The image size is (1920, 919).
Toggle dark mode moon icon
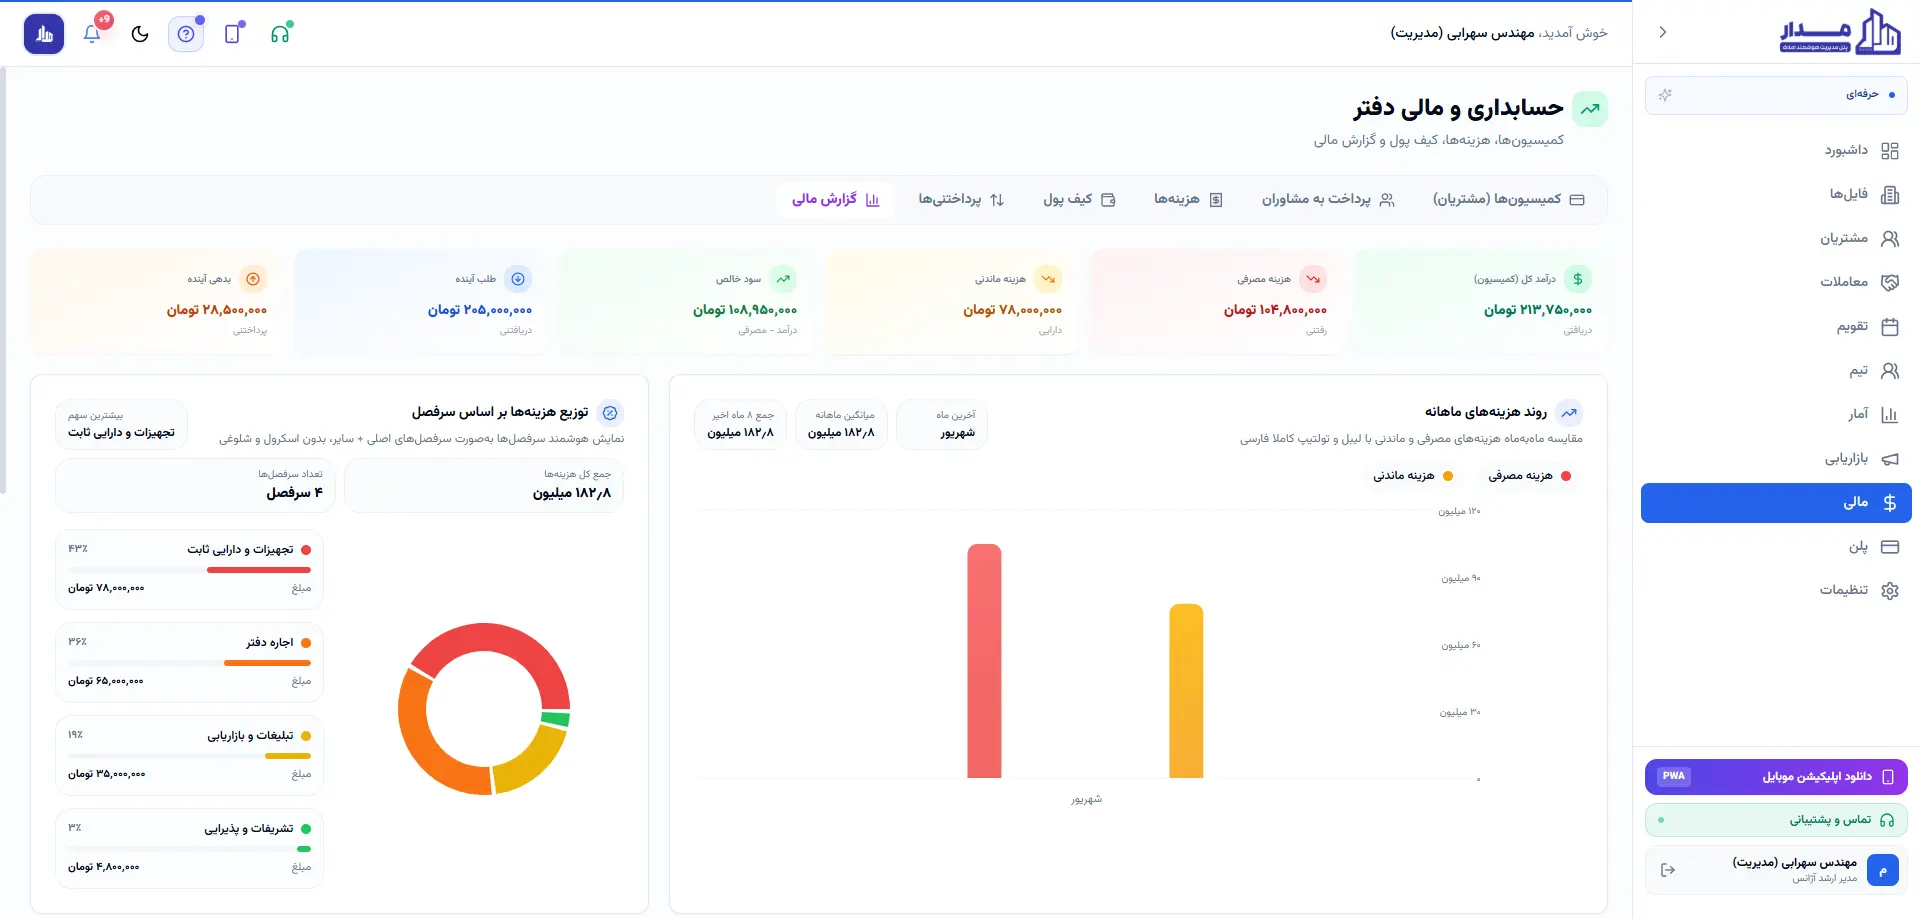click(x=140, y=34)
